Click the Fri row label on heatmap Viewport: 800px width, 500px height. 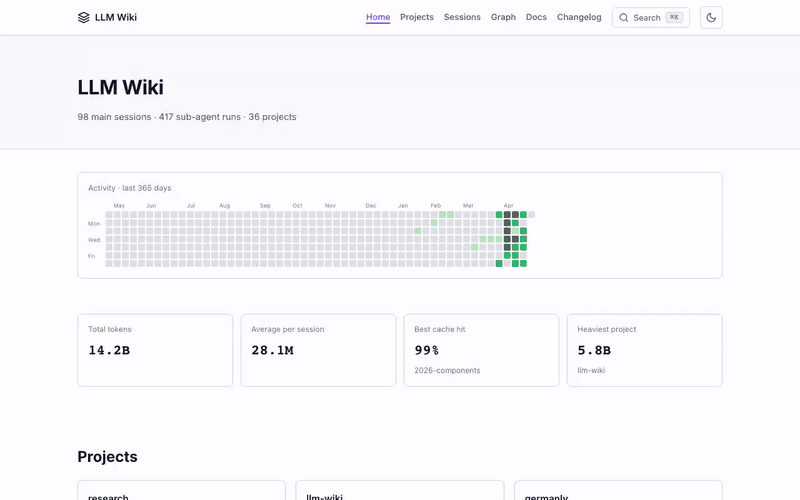(91, 256)
